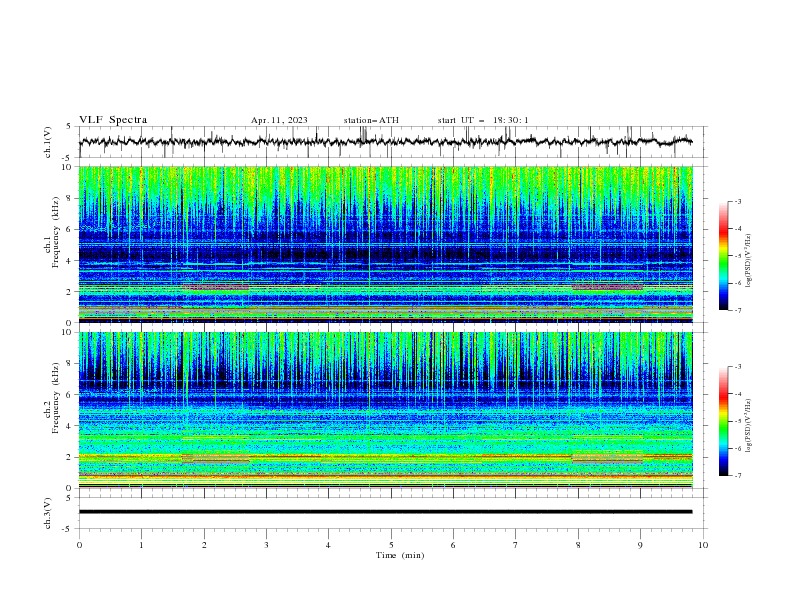This screenshot has width=792, height=612.
Task: Click the "-3" tick on upper colorbar
Action: coord(737,201)
